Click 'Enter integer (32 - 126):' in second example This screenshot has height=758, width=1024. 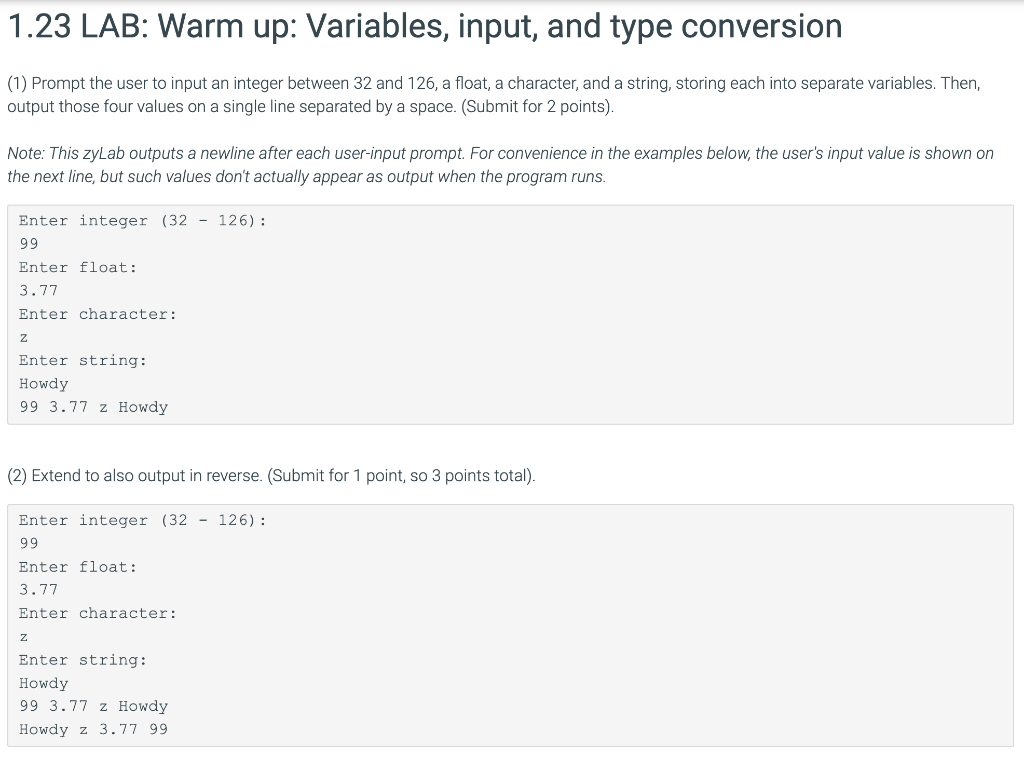[142, 520]
